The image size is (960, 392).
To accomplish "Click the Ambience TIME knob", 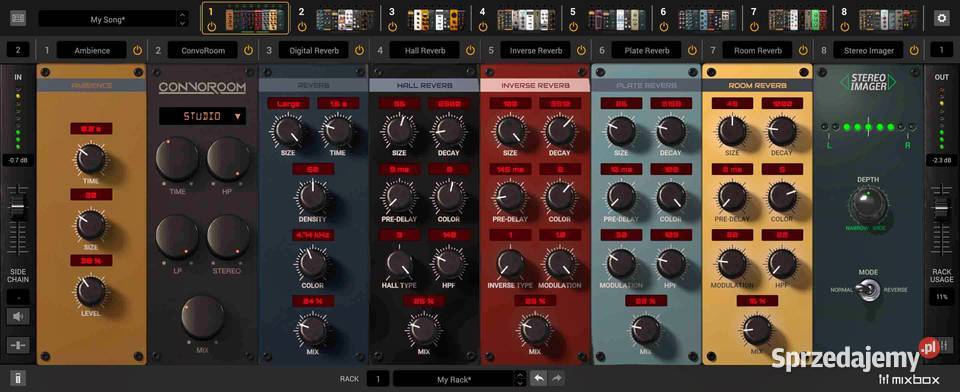I will (x=91, y=159).
